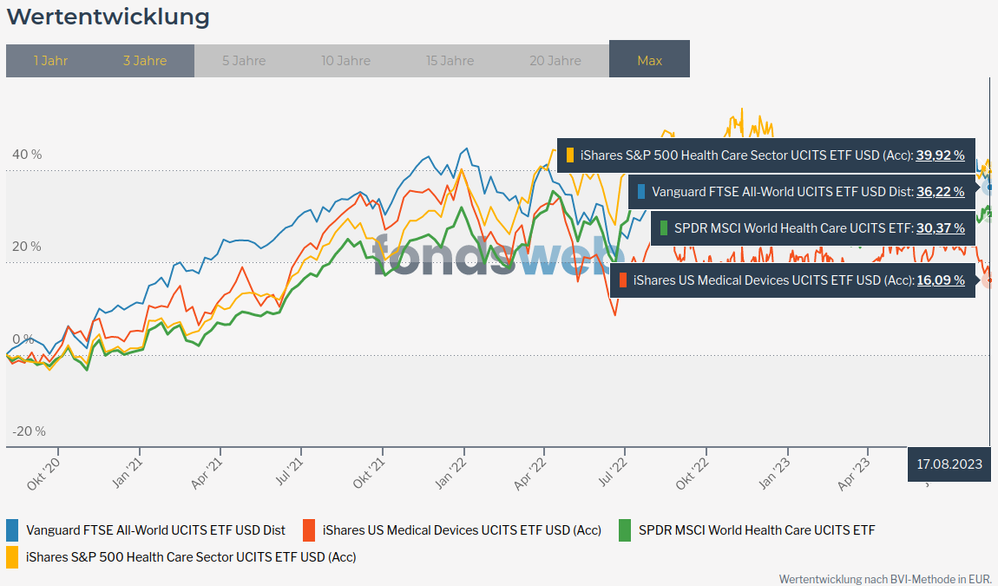Image resolution: width=998 pixels, height=586 pixels.
Task: Switch to the 20 Jahre tab
Action: pyautogui.click(x=555, y=61)
